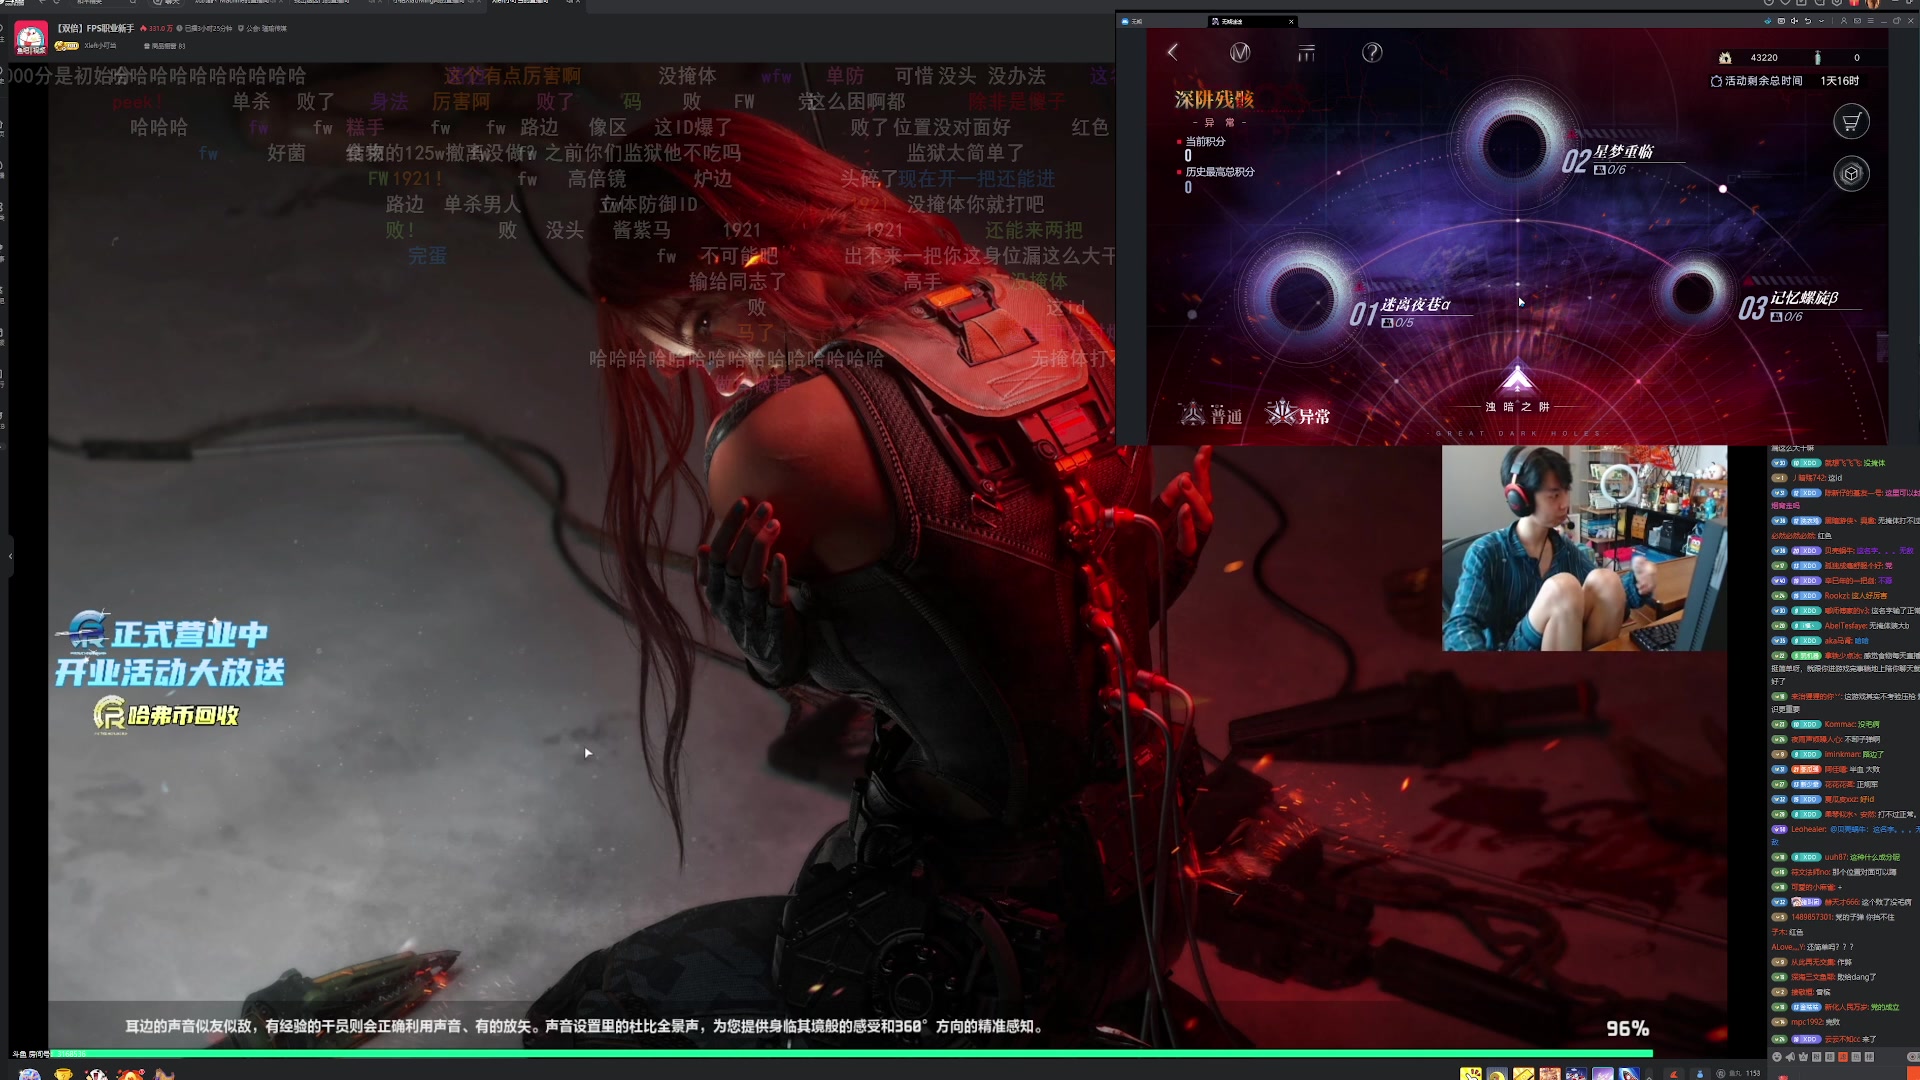
Task: Click the streamer avatar in the stream header
Action: point(31,38)
